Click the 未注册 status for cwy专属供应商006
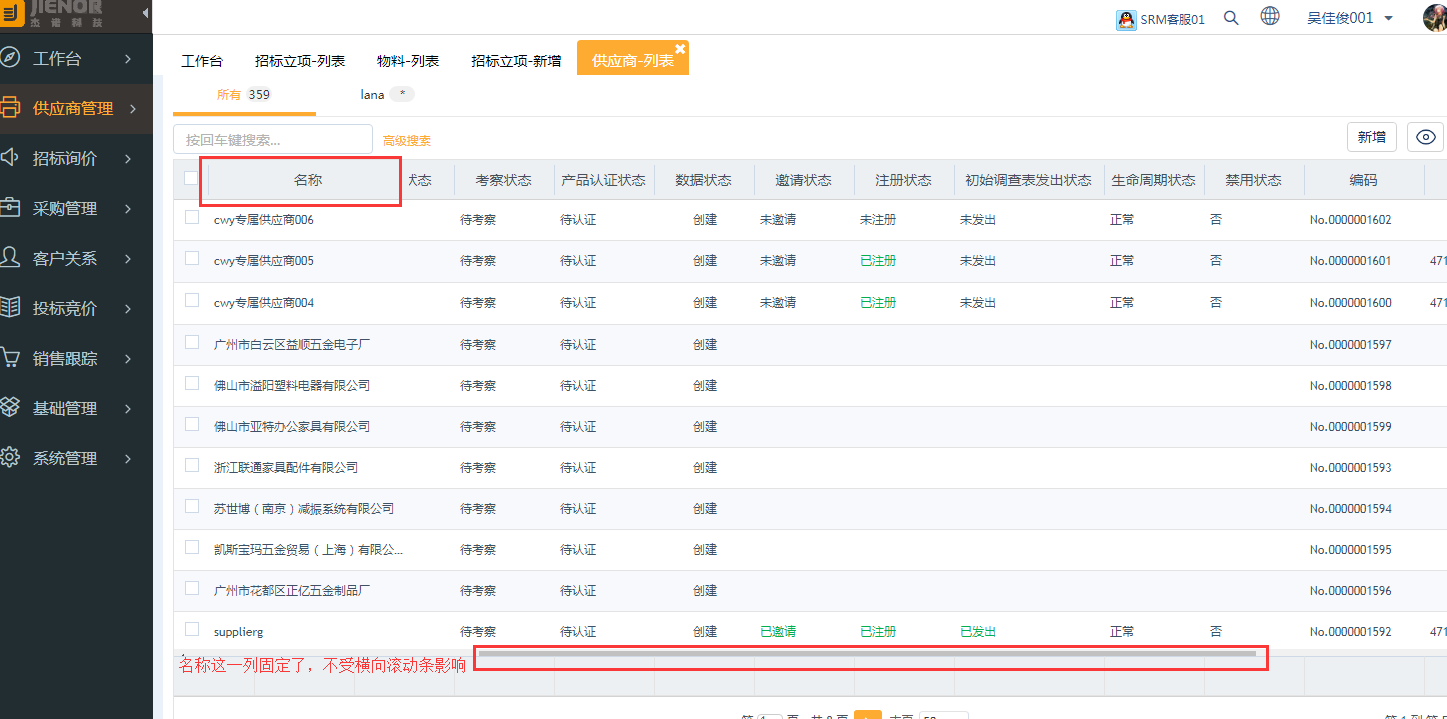 click(878, 219)
